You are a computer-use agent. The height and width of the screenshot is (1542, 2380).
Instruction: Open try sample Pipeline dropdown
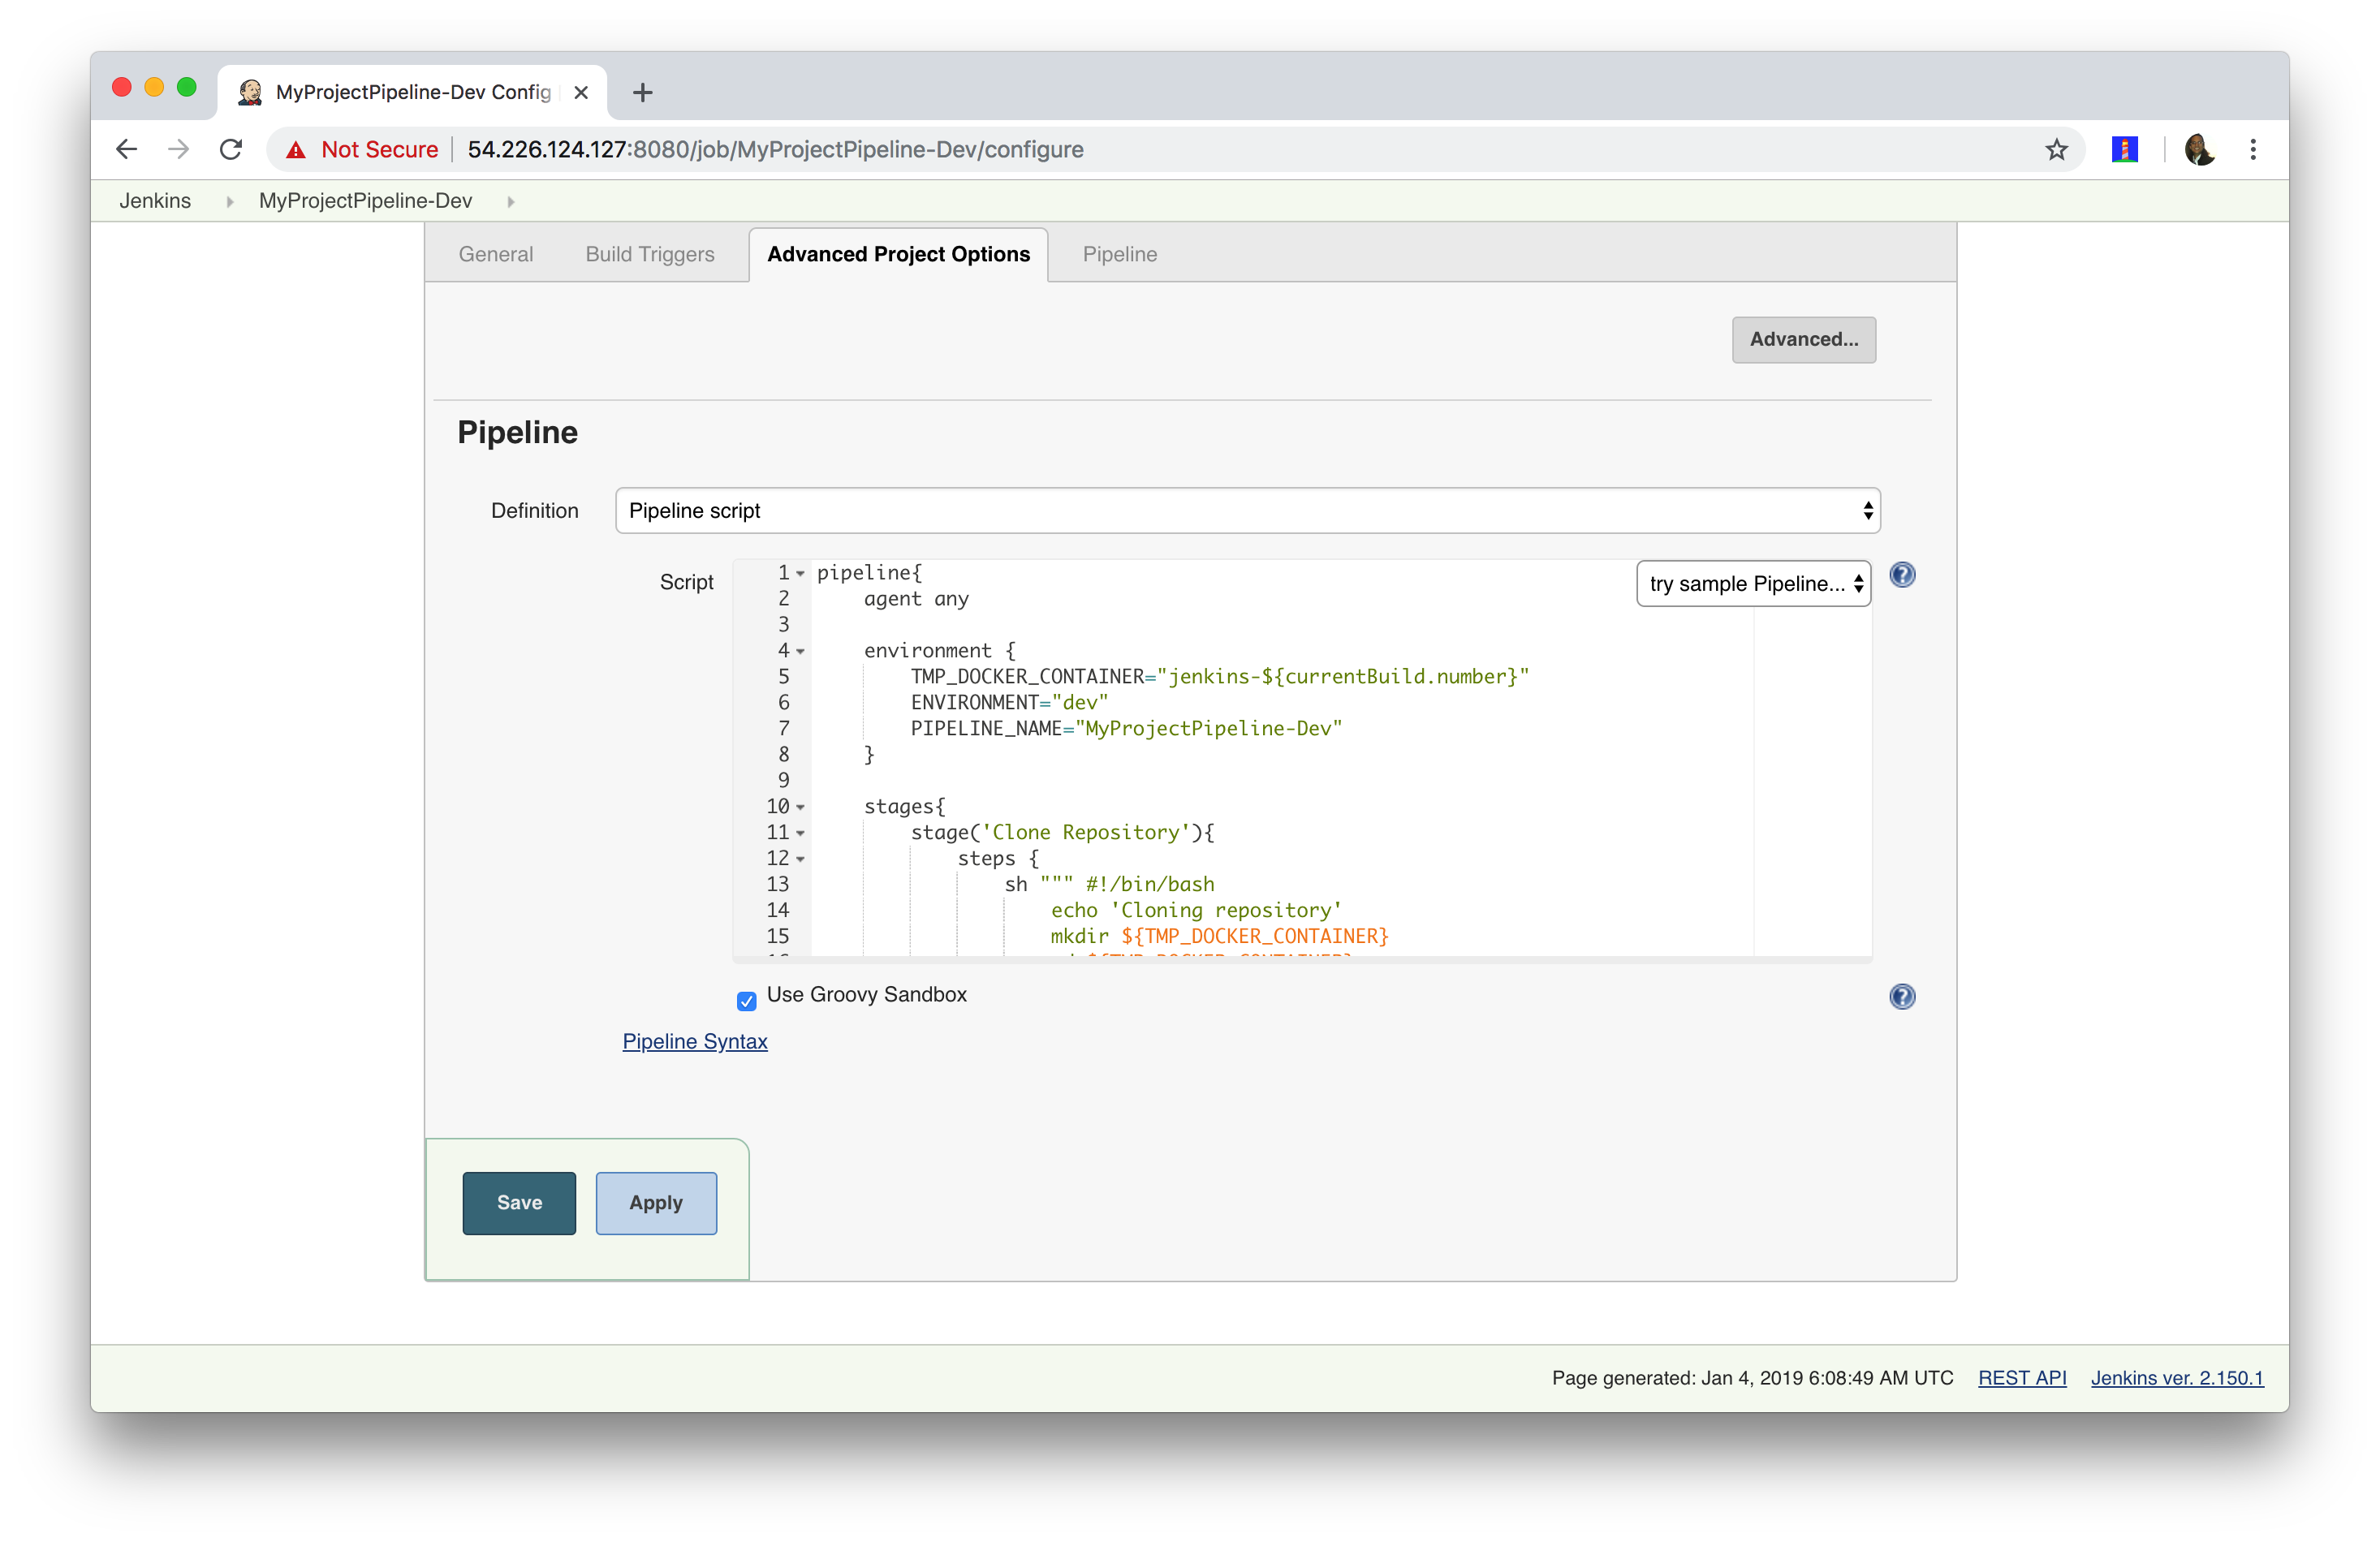click(1753, 584)
